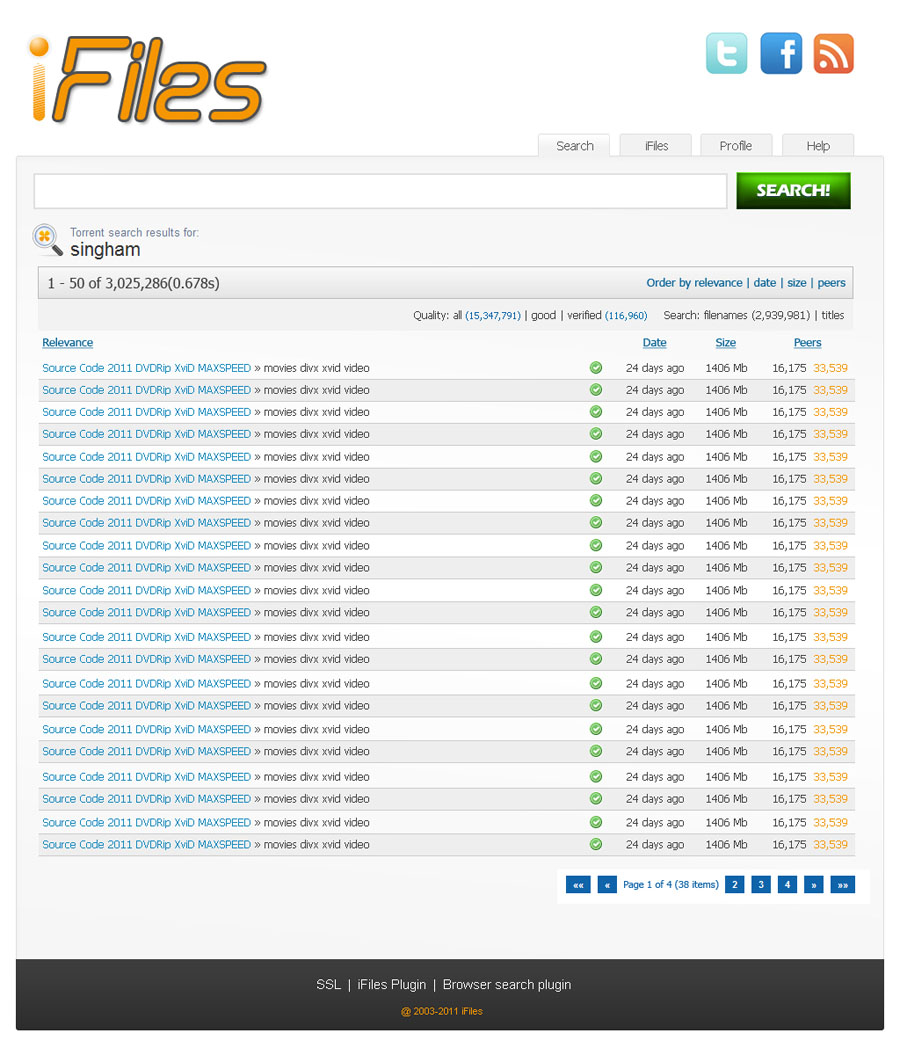Focus the torrent search input field
The width and height of the screenshot is (900, 1055).
point(380,191)
